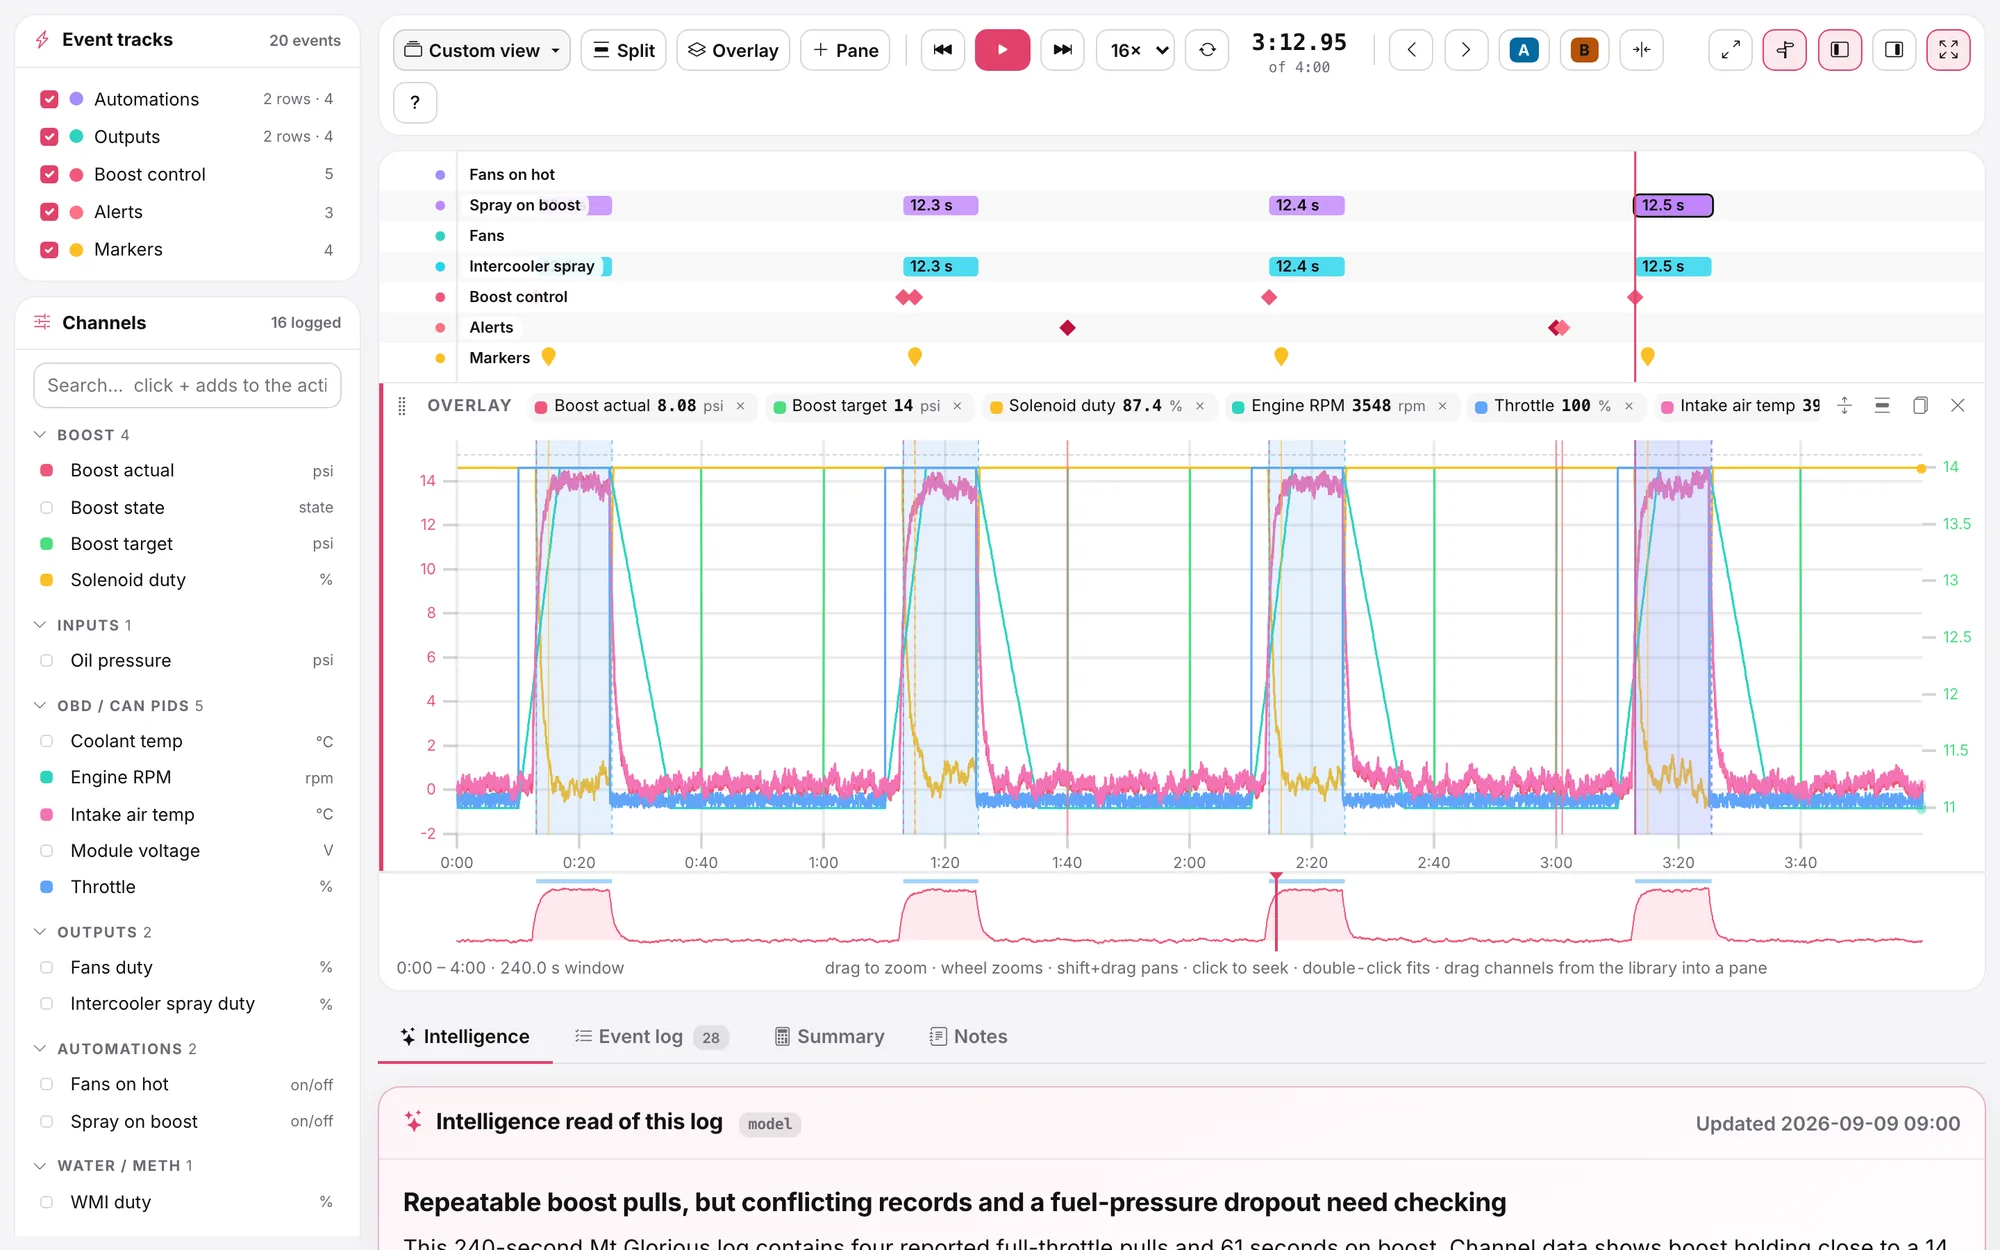2000x1250 pixels.
Task: Remove Throttle from overlay
Action: coord(1629,406)
